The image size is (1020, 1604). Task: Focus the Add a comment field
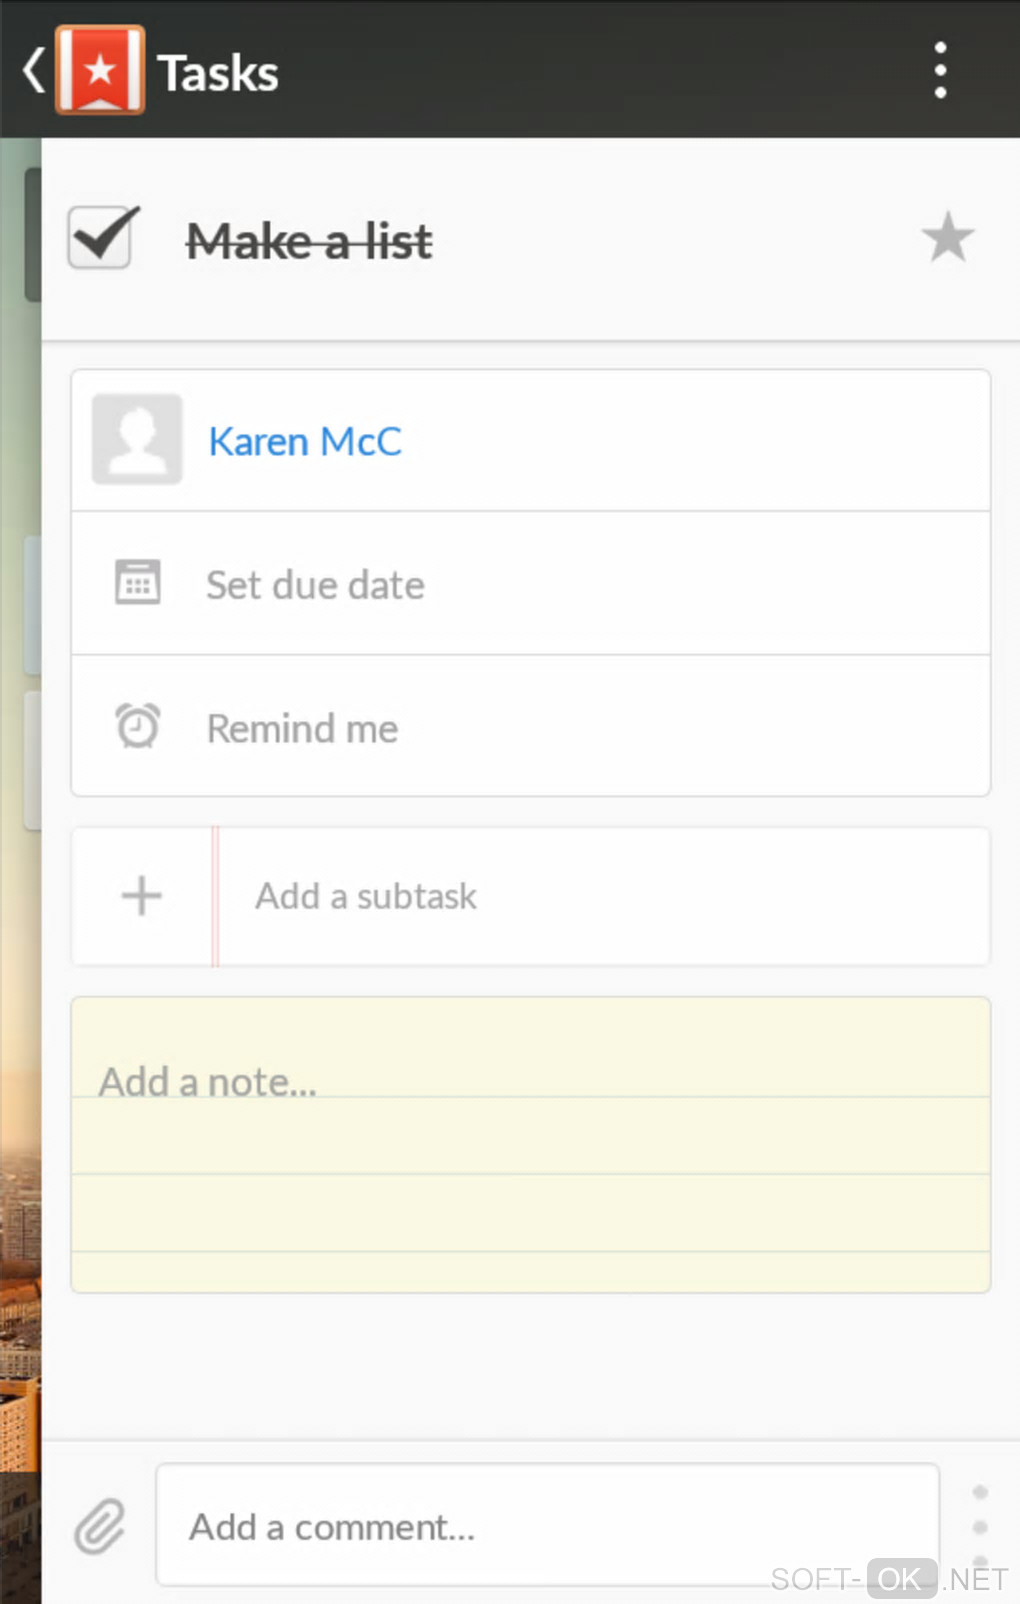[x=547, y=1526]
